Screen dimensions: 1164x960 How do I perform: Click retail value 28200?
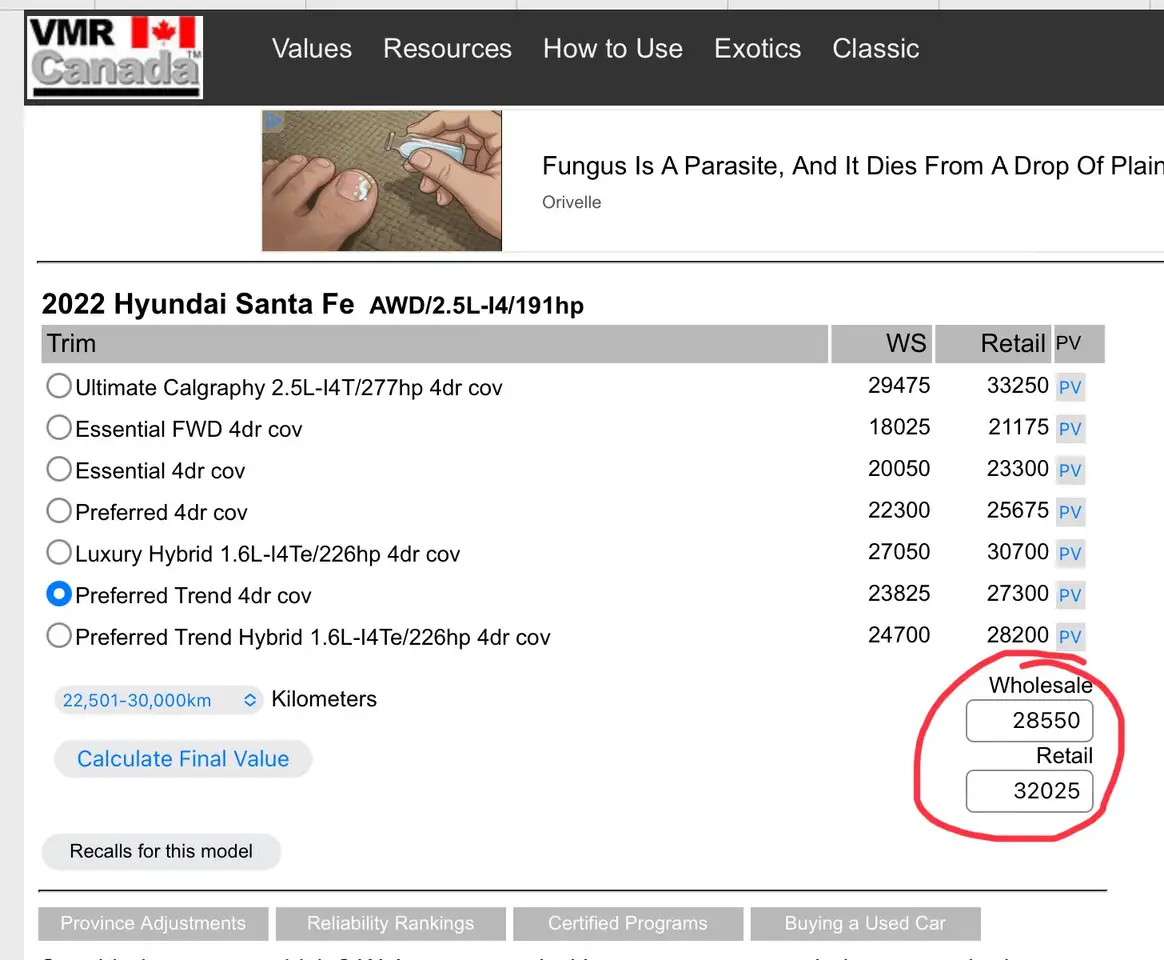tap(1017, 635)
